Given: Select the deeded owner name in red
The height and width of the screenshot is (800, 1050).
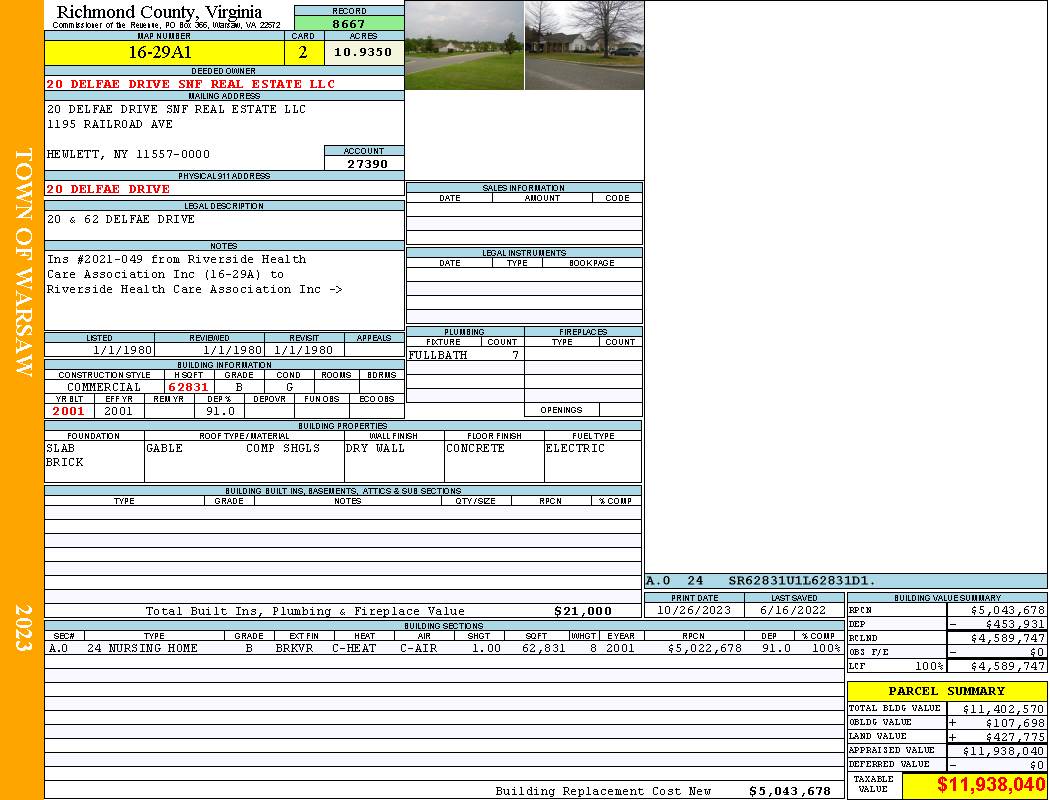Looking at the screenshot, I should coord(191,84).
